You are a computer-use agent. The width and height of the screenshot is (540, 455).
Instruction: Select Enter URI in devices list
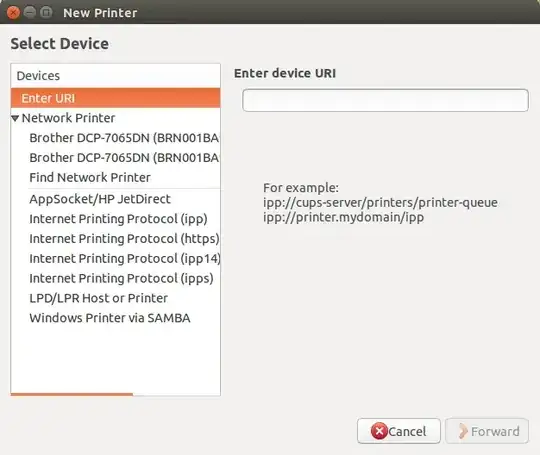pos(115,98)
